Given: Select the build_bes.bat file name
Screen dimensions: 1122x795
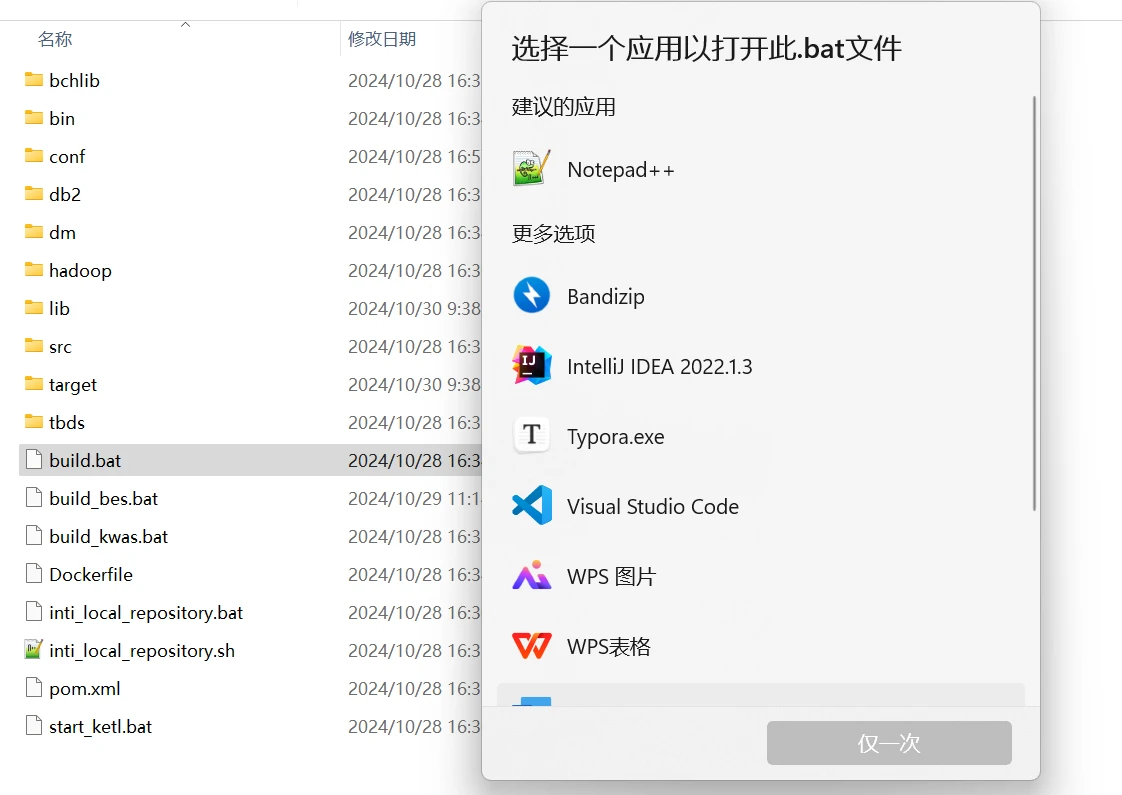Looking at the screenshot, I should click(104, 498).
